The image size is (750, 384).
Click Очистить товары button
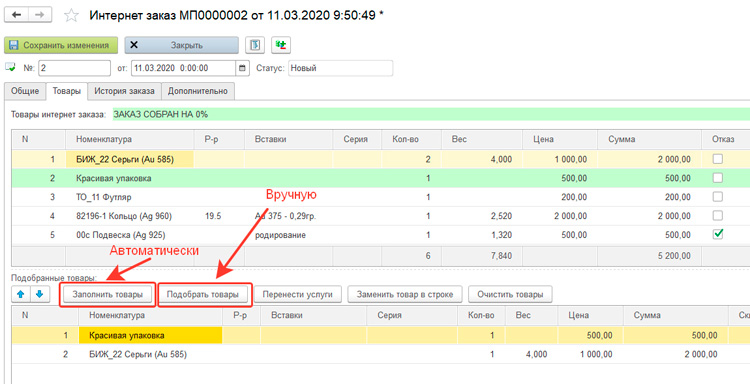(x=510, y=295)
